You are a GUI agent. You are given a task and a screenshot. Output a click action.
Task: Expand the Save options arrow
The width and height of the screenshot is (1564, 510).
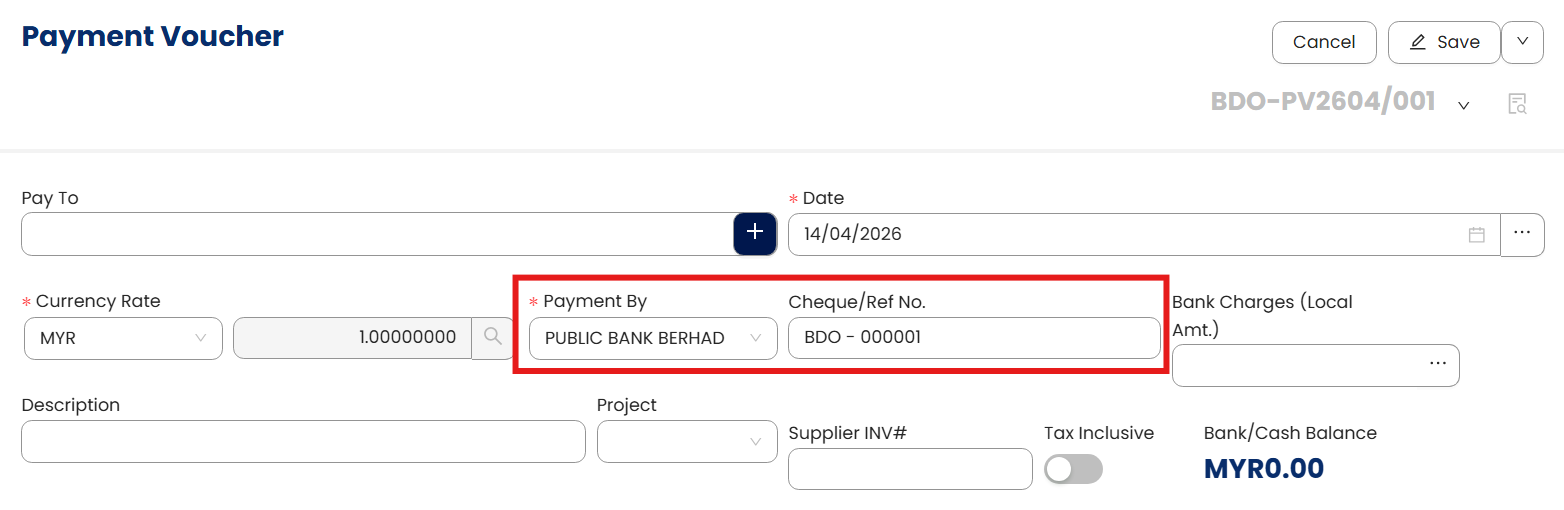pos(1523,42)
